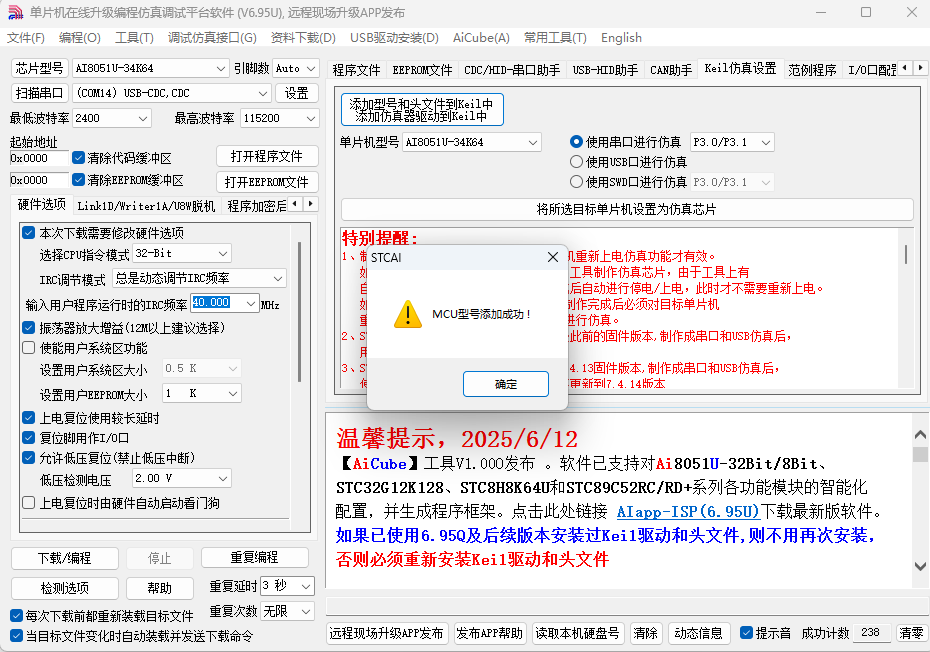The height and width of the screenshot is (652, 930).
Task: Expand the IRC频率 40.000 MHz dropdown
Action: [x=251, y=303]
